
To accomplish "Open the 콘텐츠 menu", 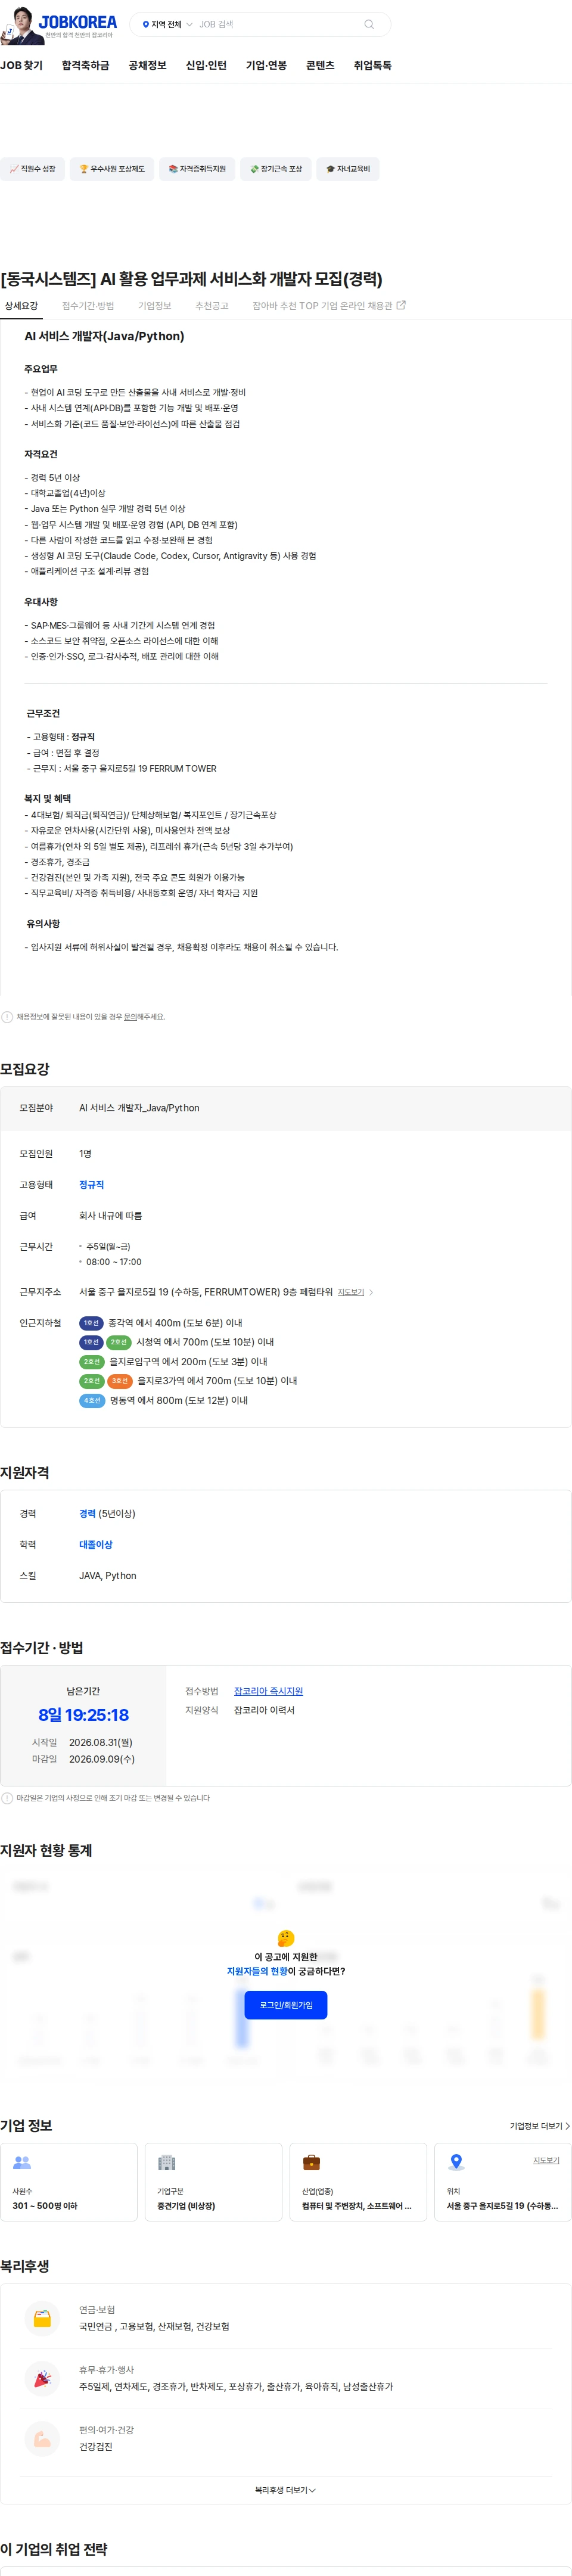I will click(320, 65).
